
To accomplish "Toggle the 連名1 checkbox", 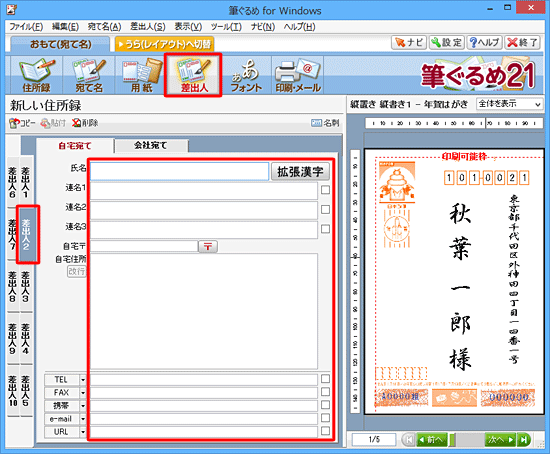I will coord(325,190).
